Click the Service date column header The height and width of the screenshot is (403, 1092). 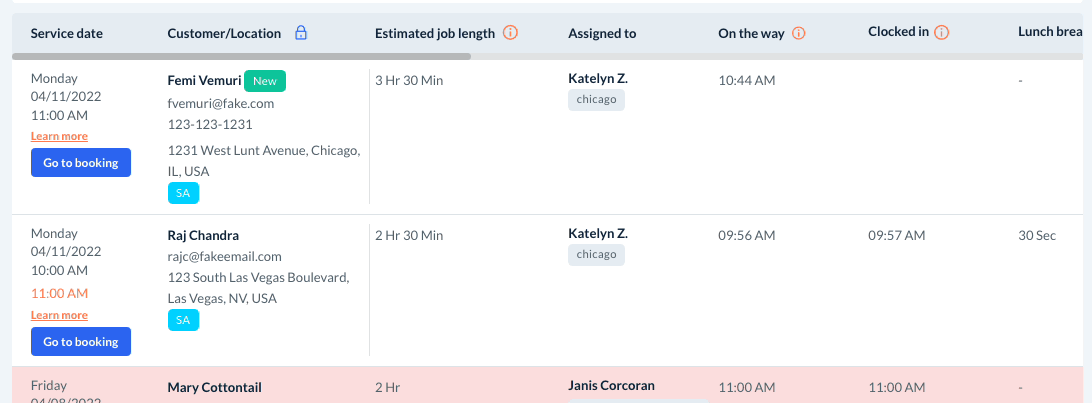pos(67,33)
